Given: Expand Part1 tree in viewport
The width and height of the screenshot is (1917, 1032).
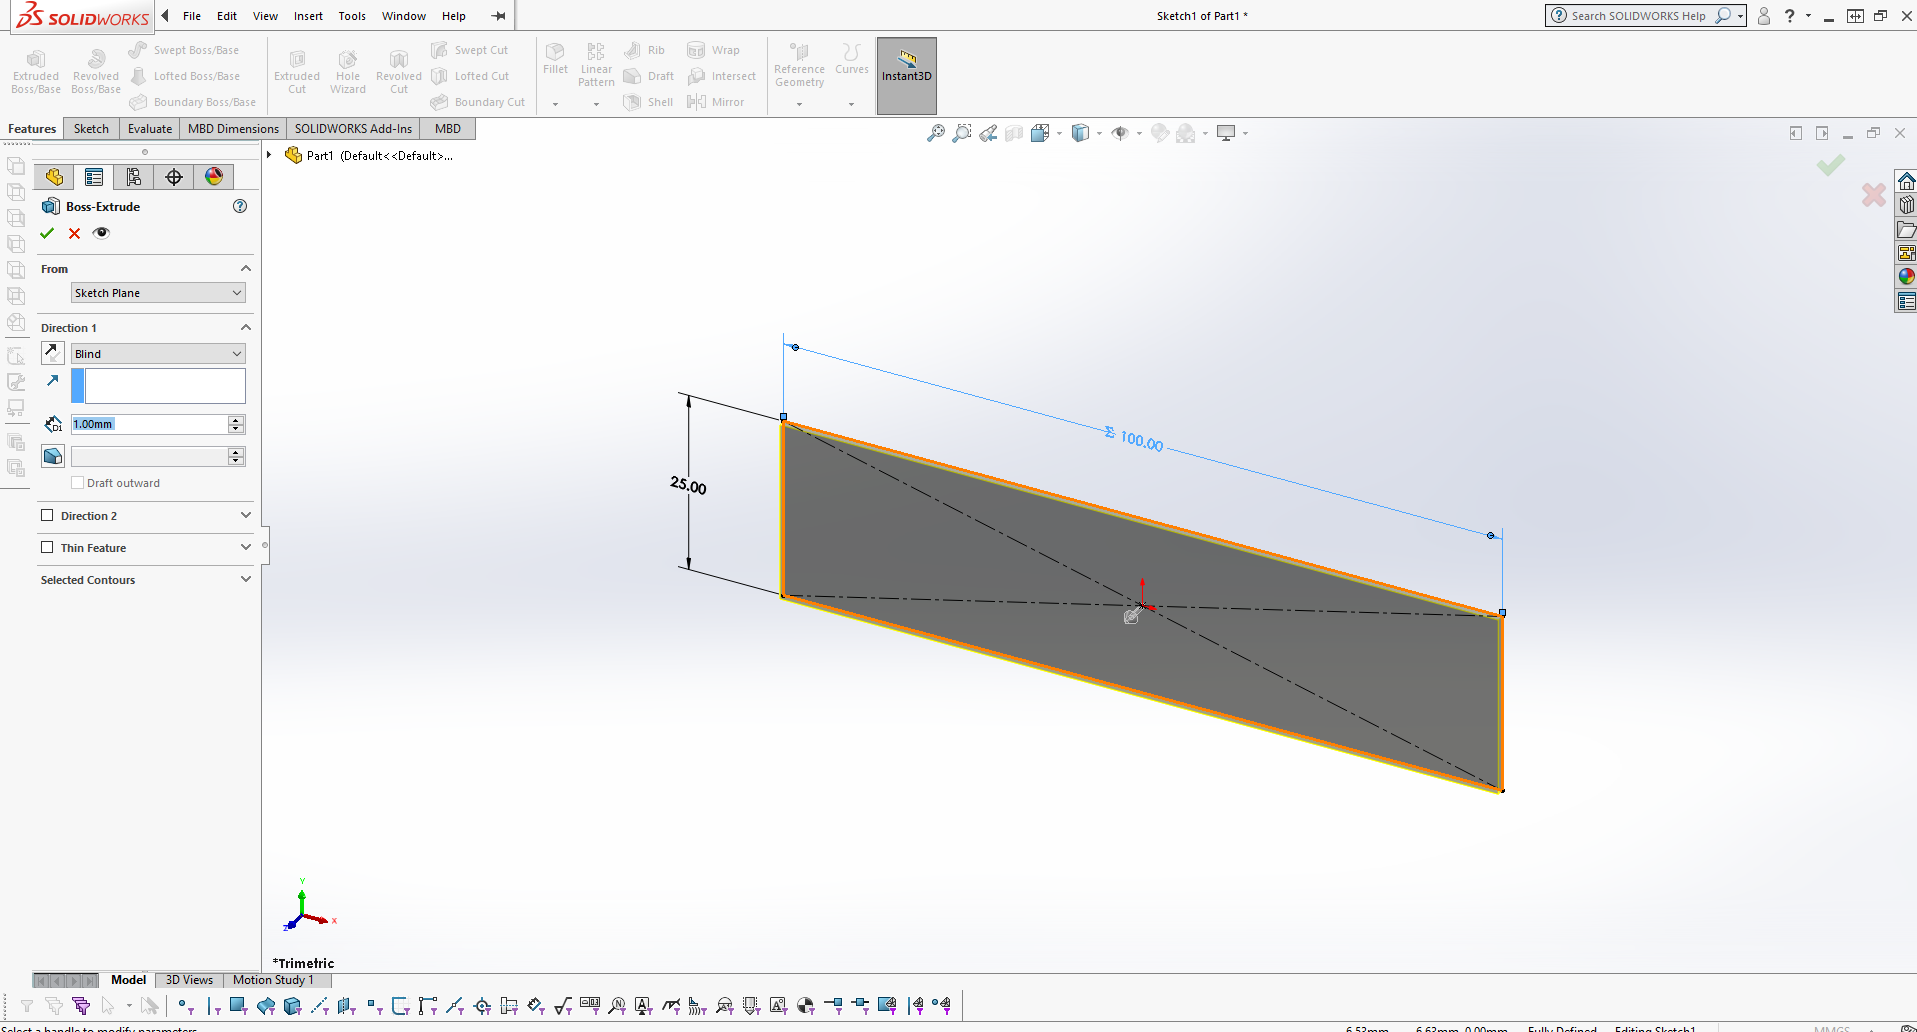Looking at the screenshot, I should (x=269, y=155).
